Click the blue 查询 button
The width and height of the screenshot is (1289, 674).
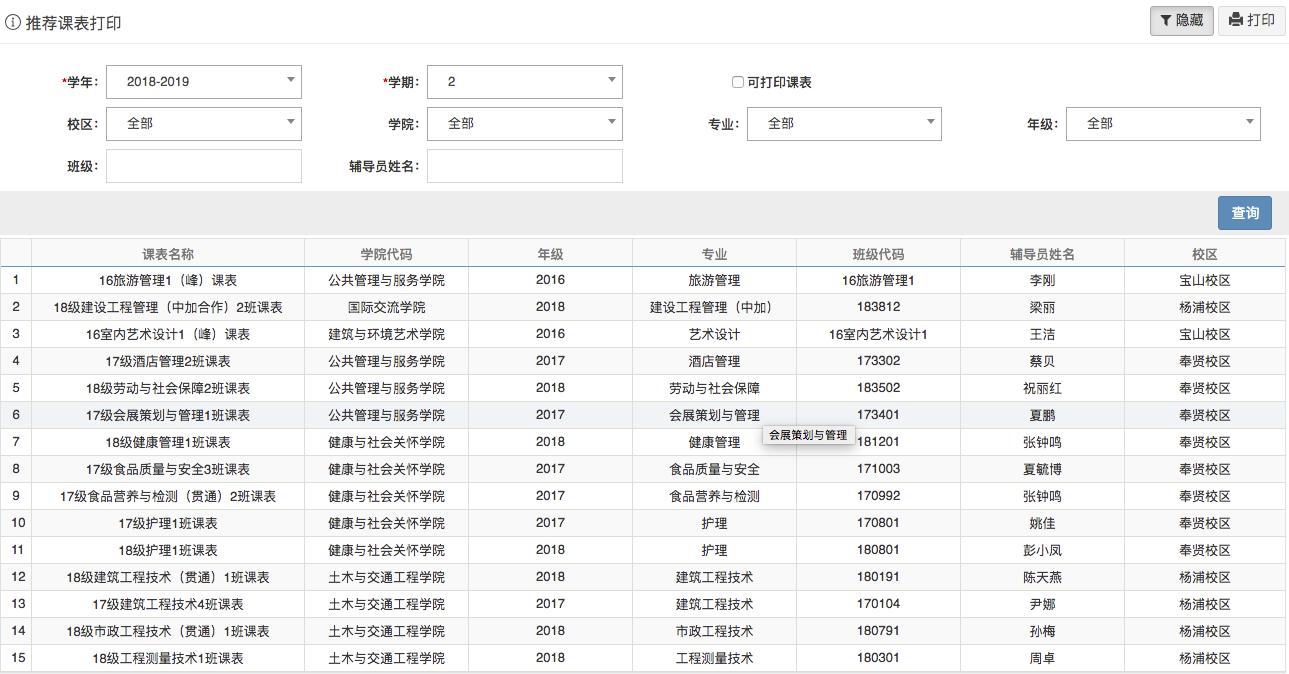[x=1244, y=212]
